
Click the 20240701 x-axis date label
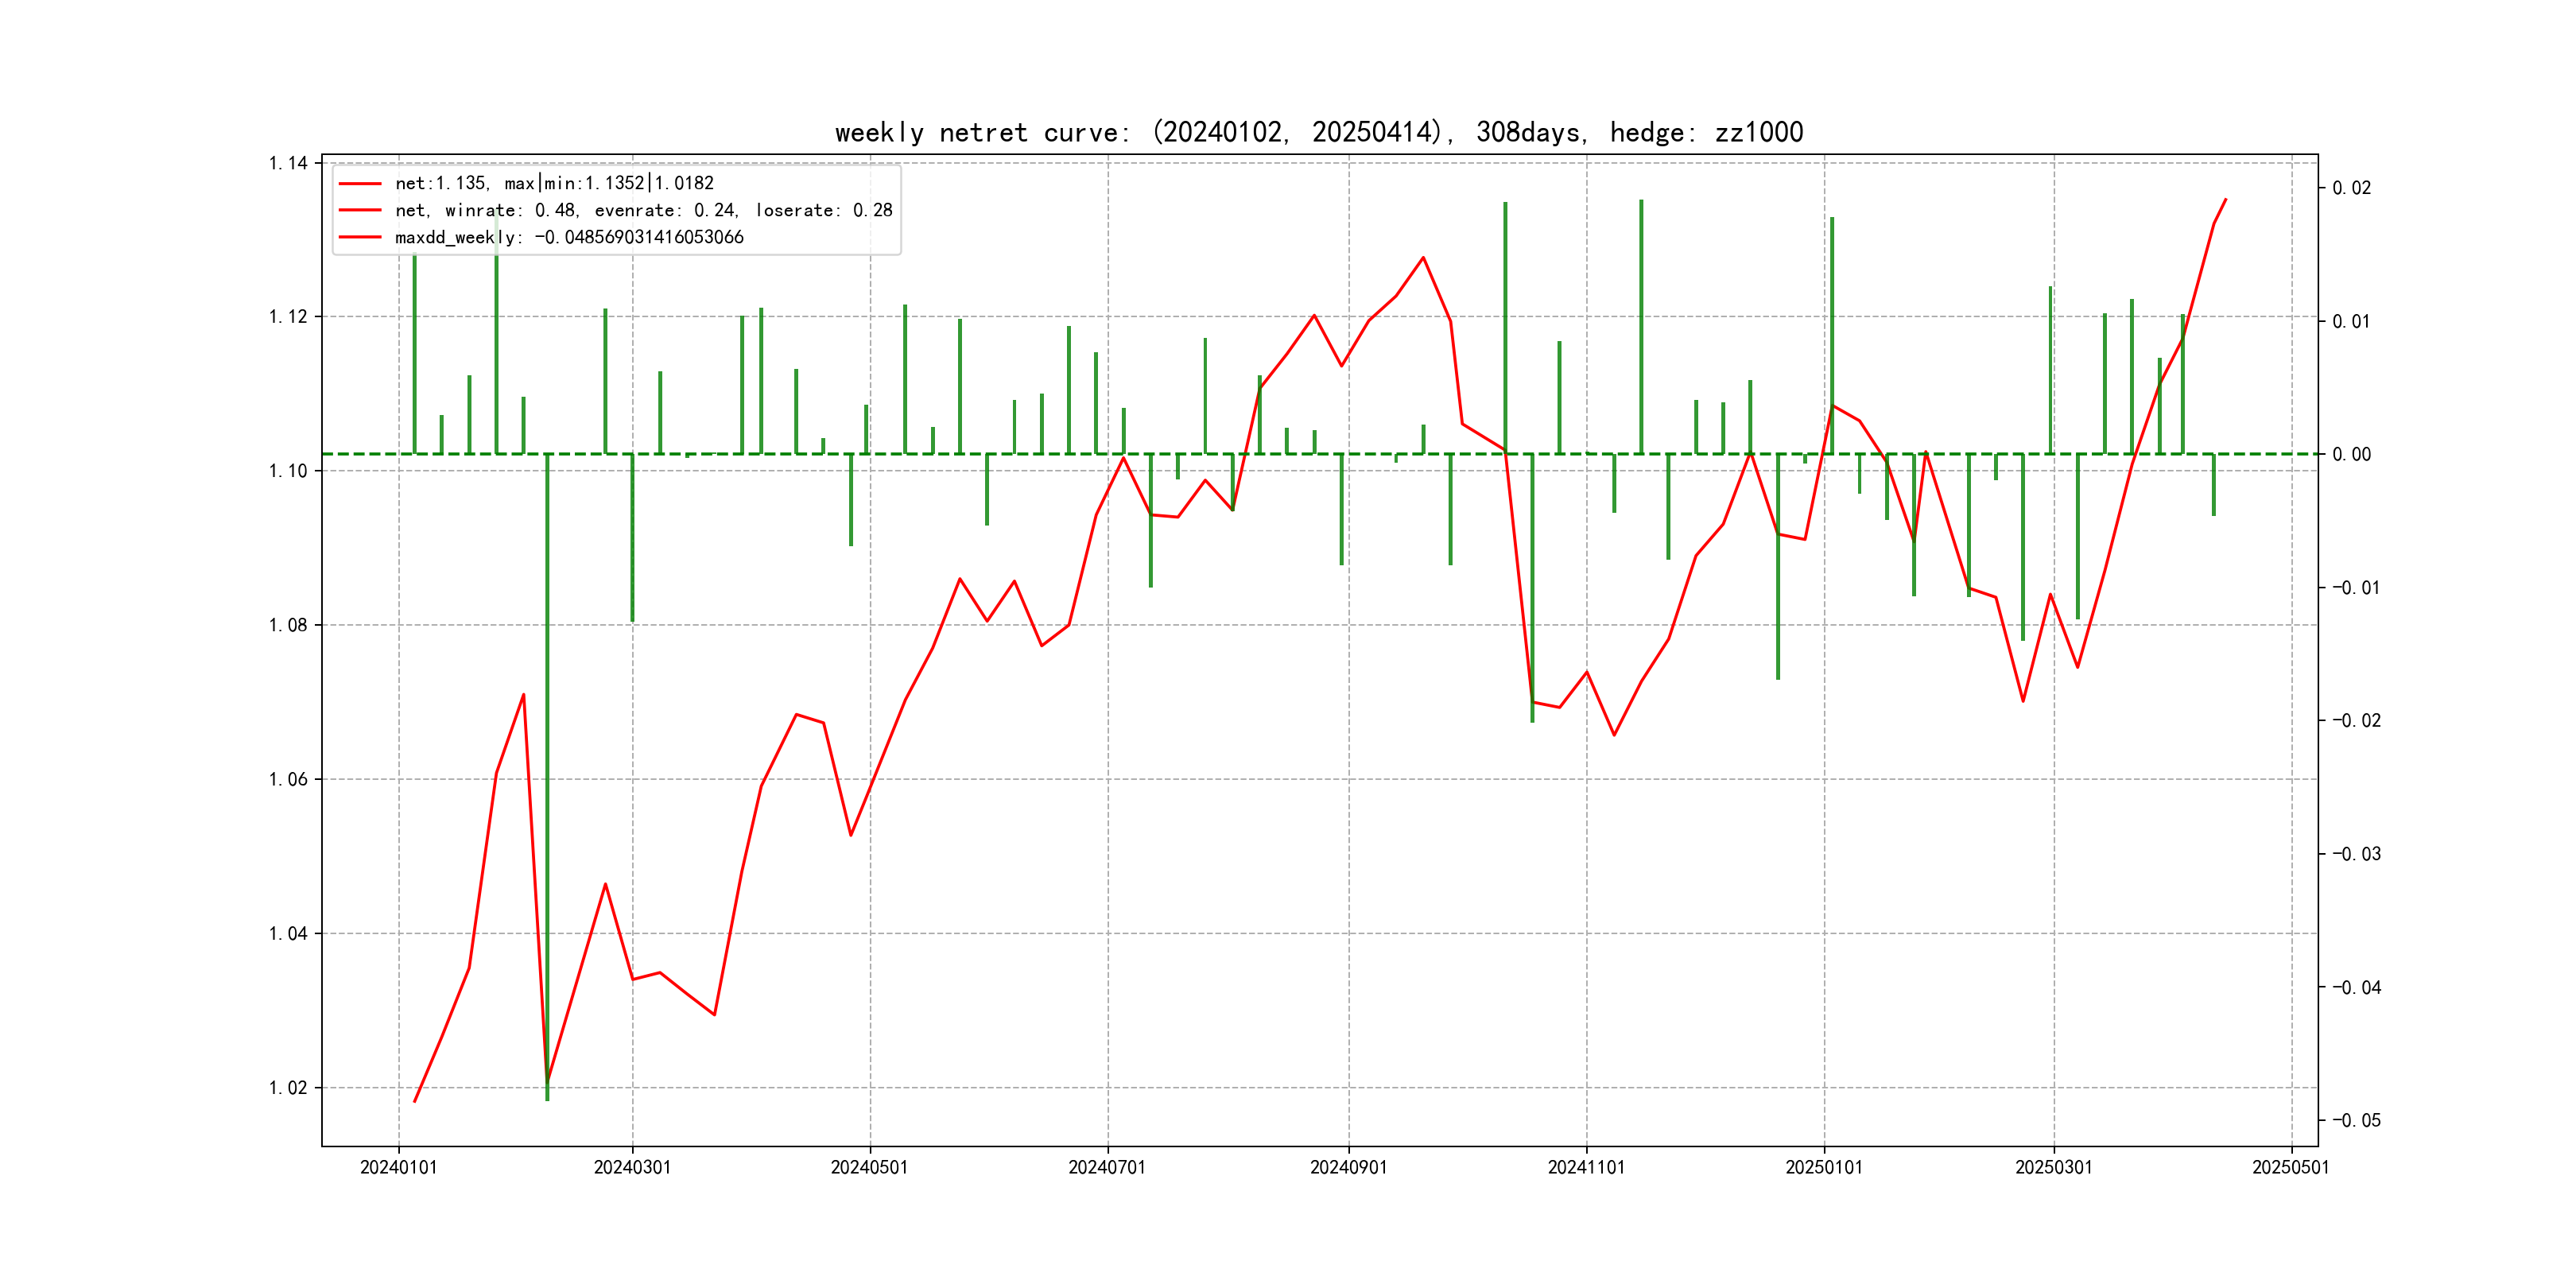[x=1106, y=1167]
